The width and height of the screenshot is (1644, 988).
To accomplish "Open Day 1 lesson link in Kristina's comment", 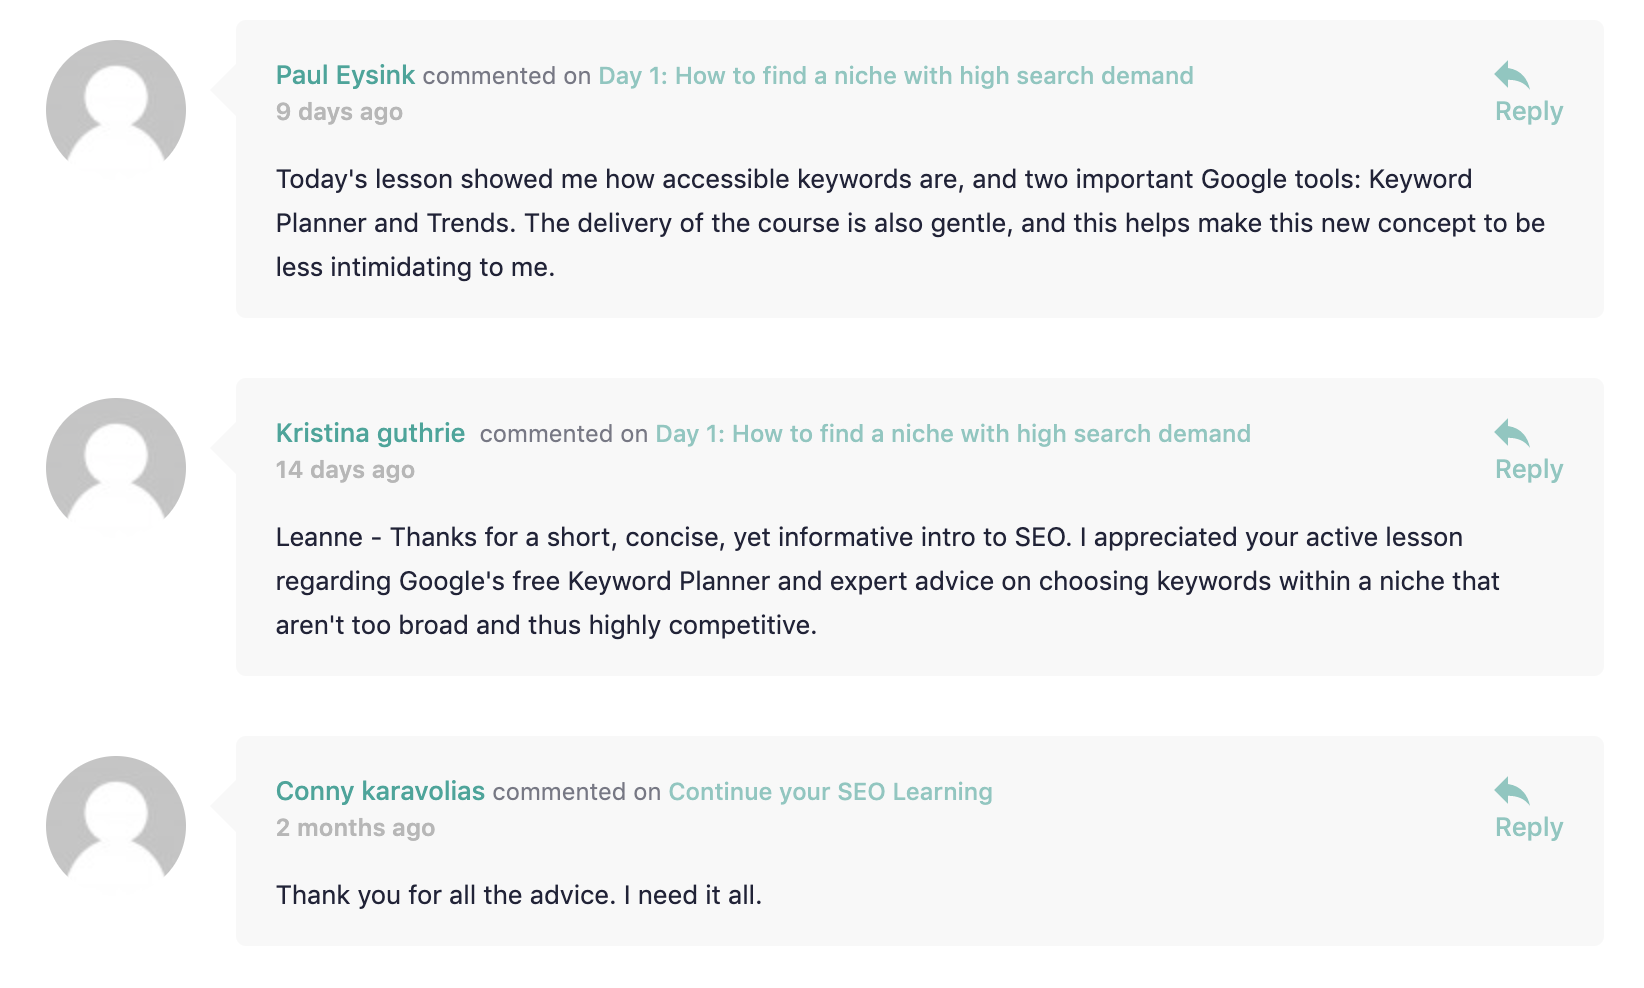I will pos(953,434).
